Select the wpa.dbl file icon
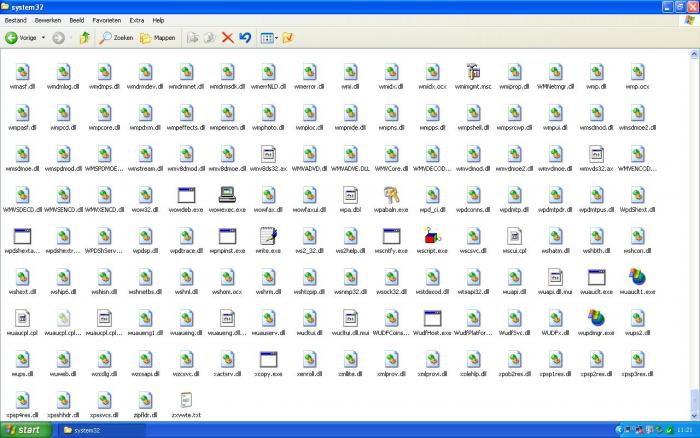Viewport: 700px width, 438px height. tap(350, 195)
